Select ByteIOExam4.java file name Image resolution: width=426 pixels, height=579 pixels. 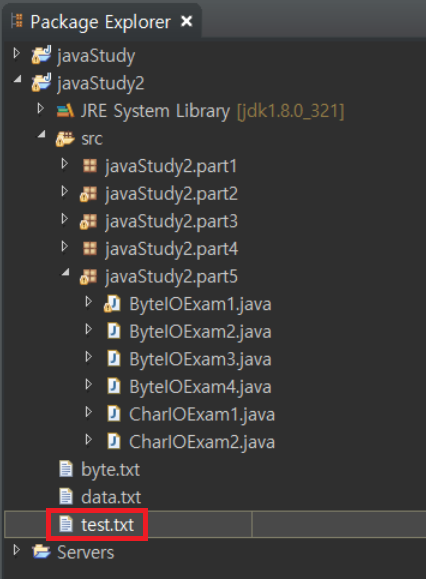click(x=200, y=387)
